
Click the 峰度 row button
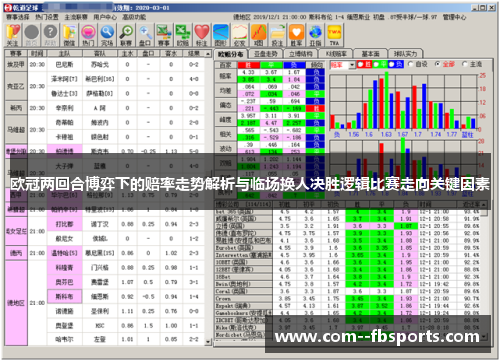(x=226, y=119)
